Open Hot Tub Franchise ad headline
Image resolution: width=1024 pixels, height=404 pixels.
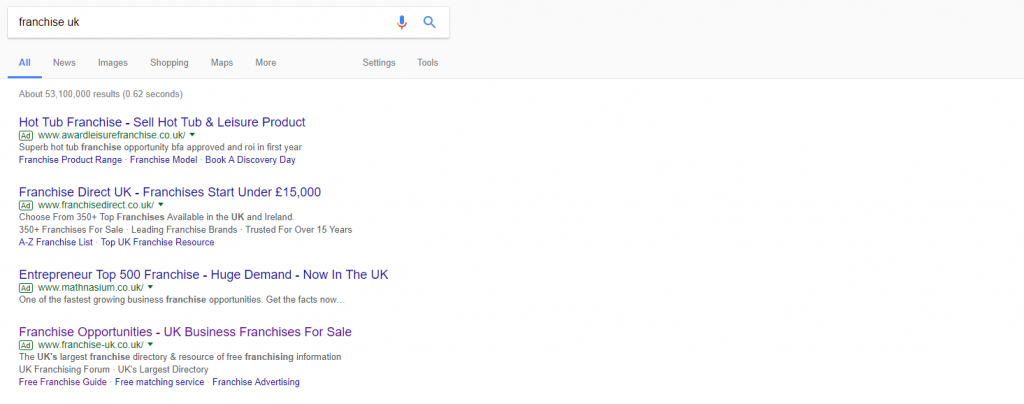point(162,122)
